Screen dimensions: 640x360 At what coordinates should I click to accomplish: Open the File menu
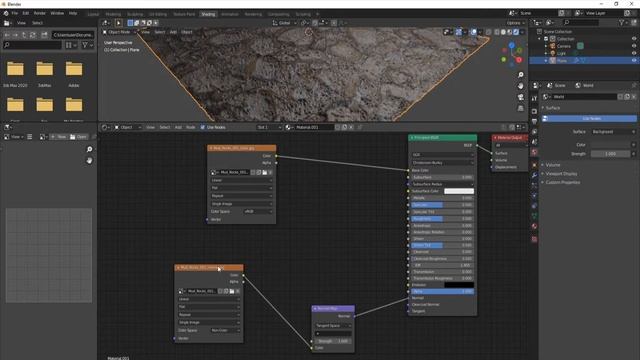tap(15, 13)
